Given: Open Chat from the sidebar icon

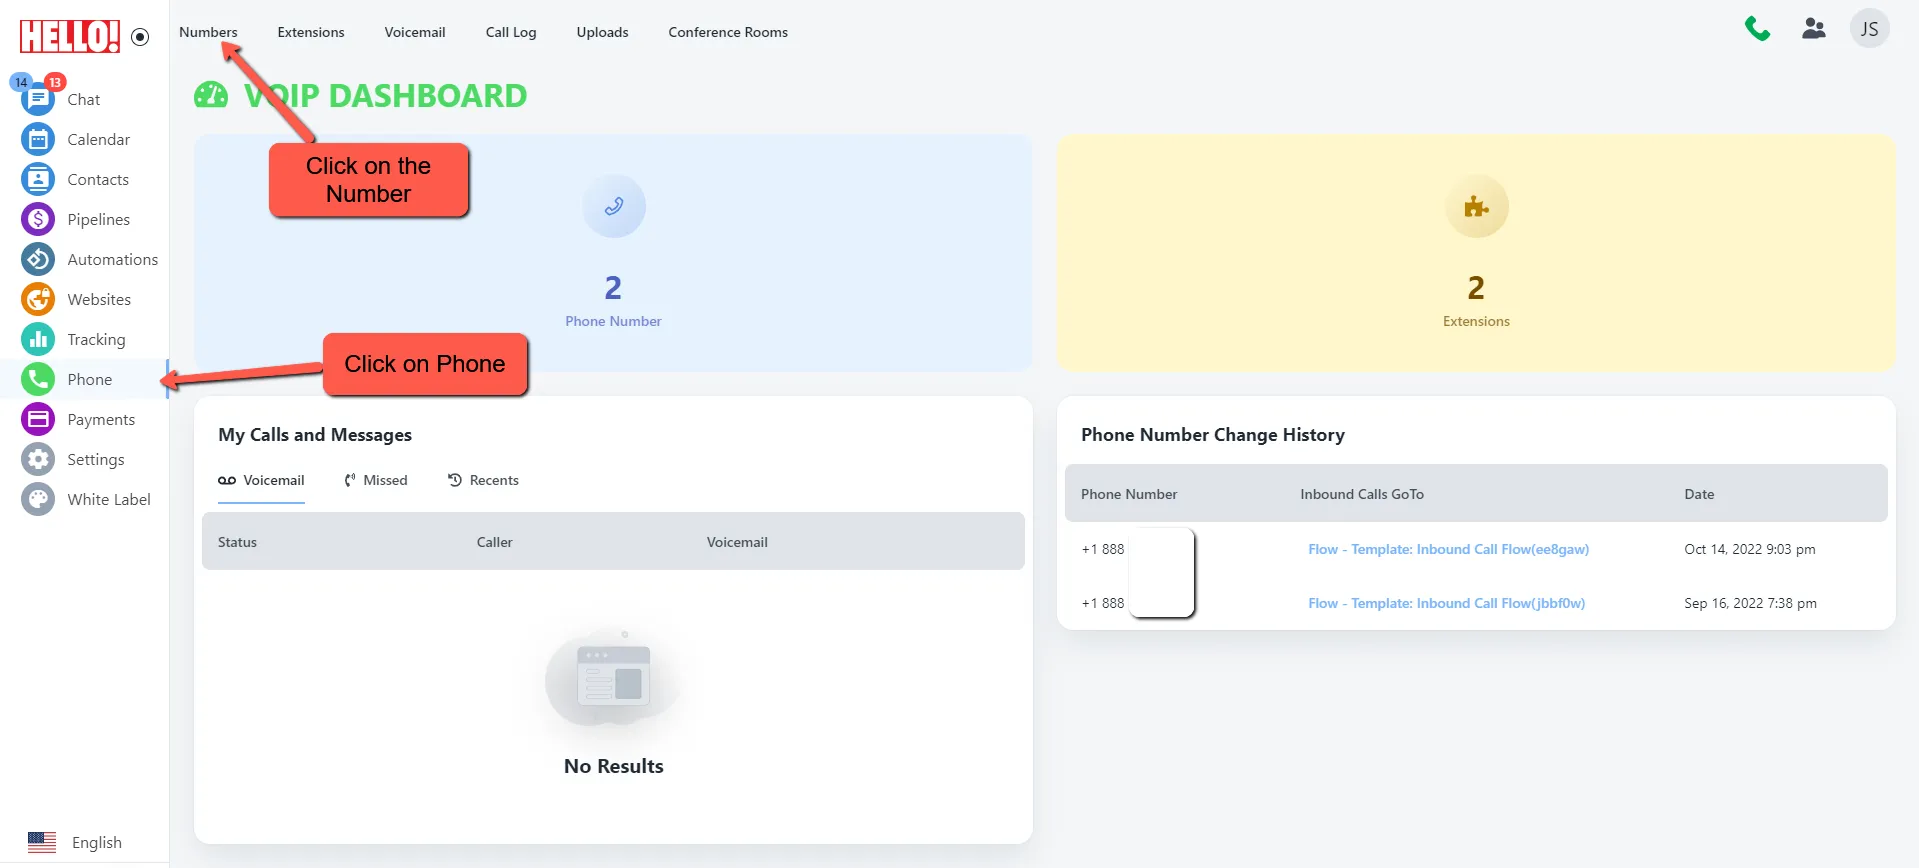Looking at the screenshot, I should 38,100.
